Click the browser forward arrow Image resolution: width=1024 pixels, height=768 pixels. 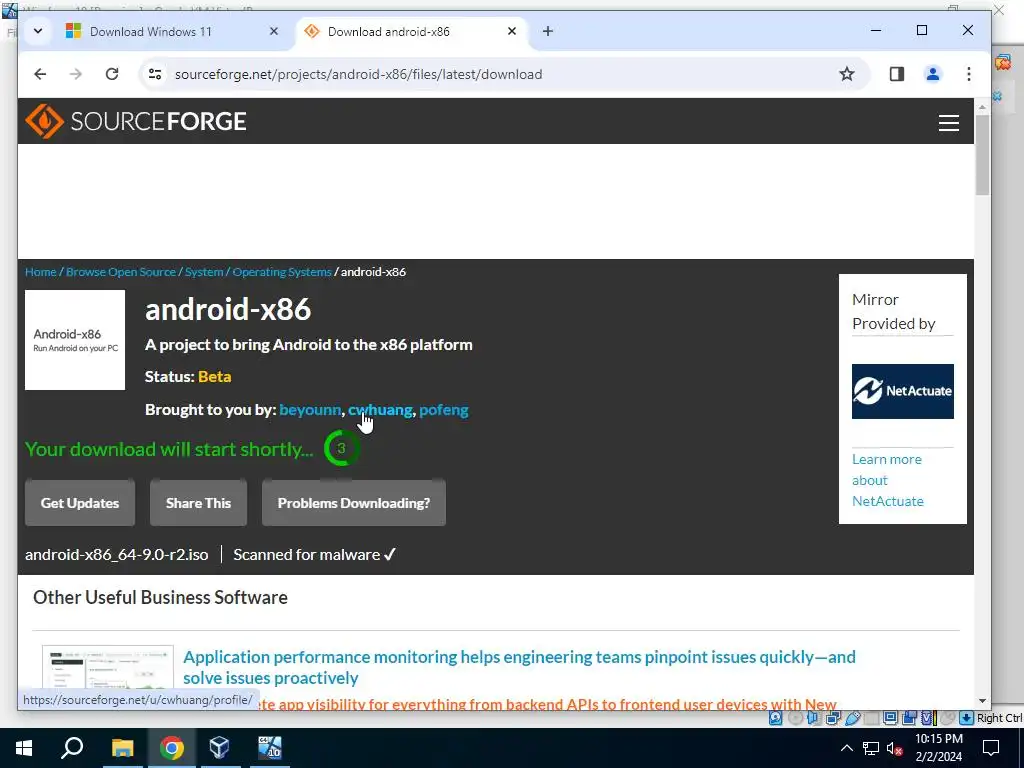click(76, 74)
